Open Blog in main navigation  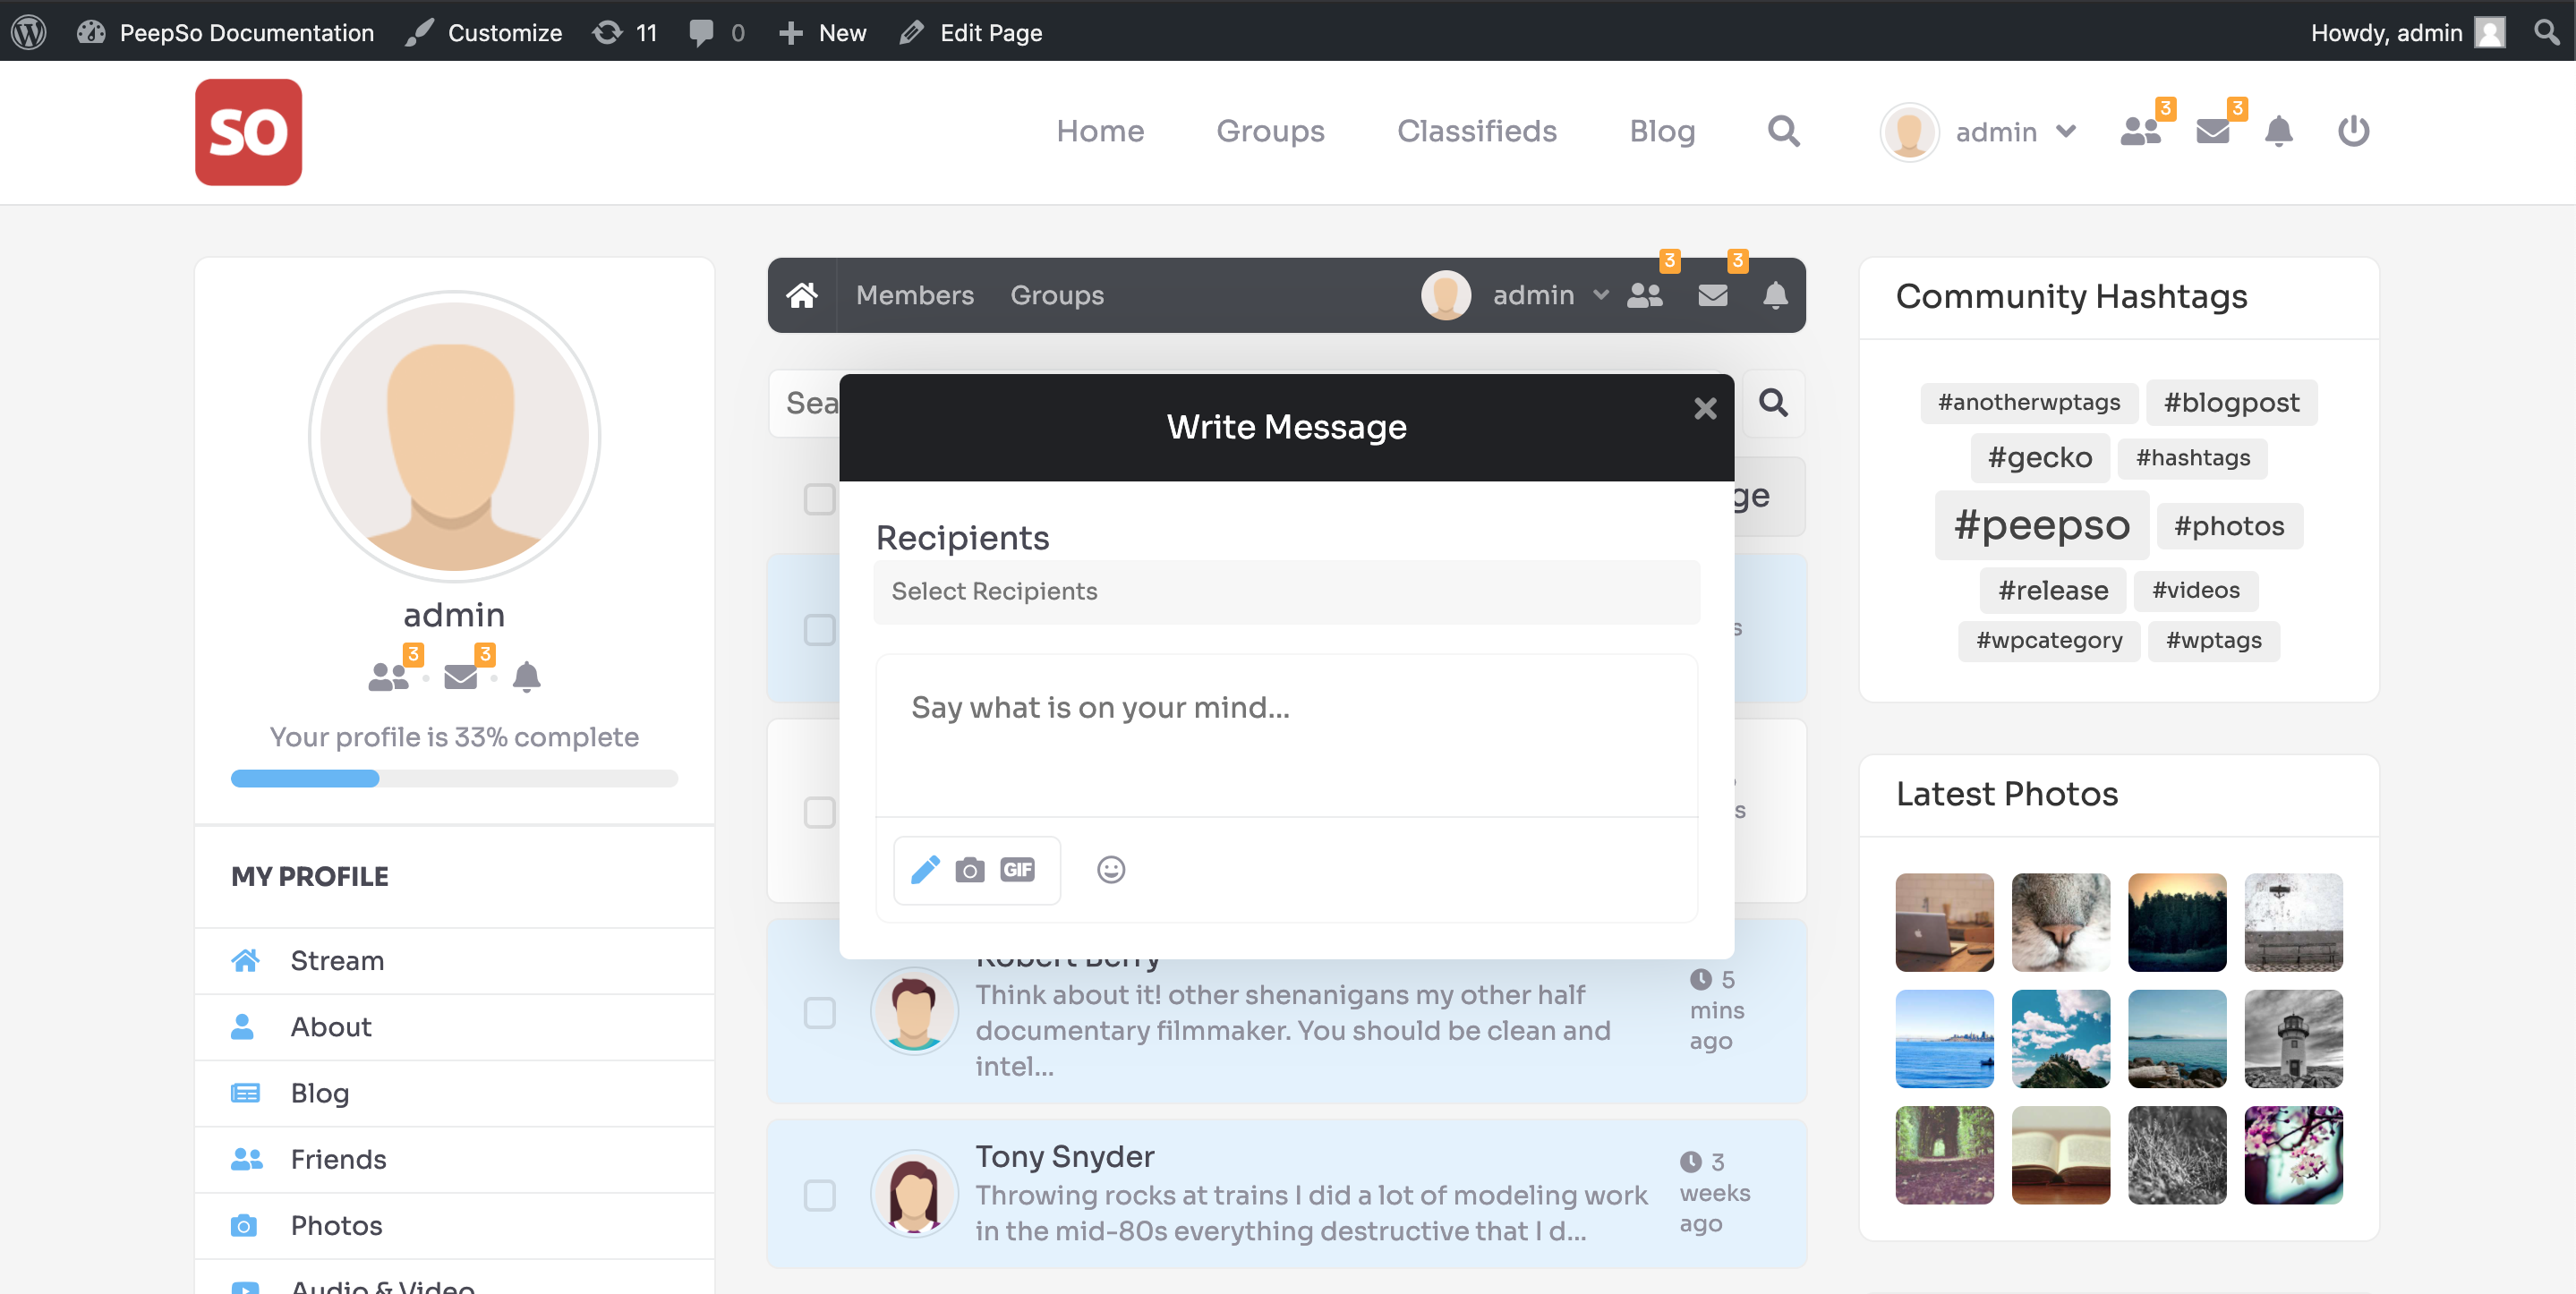(1661, 131)
